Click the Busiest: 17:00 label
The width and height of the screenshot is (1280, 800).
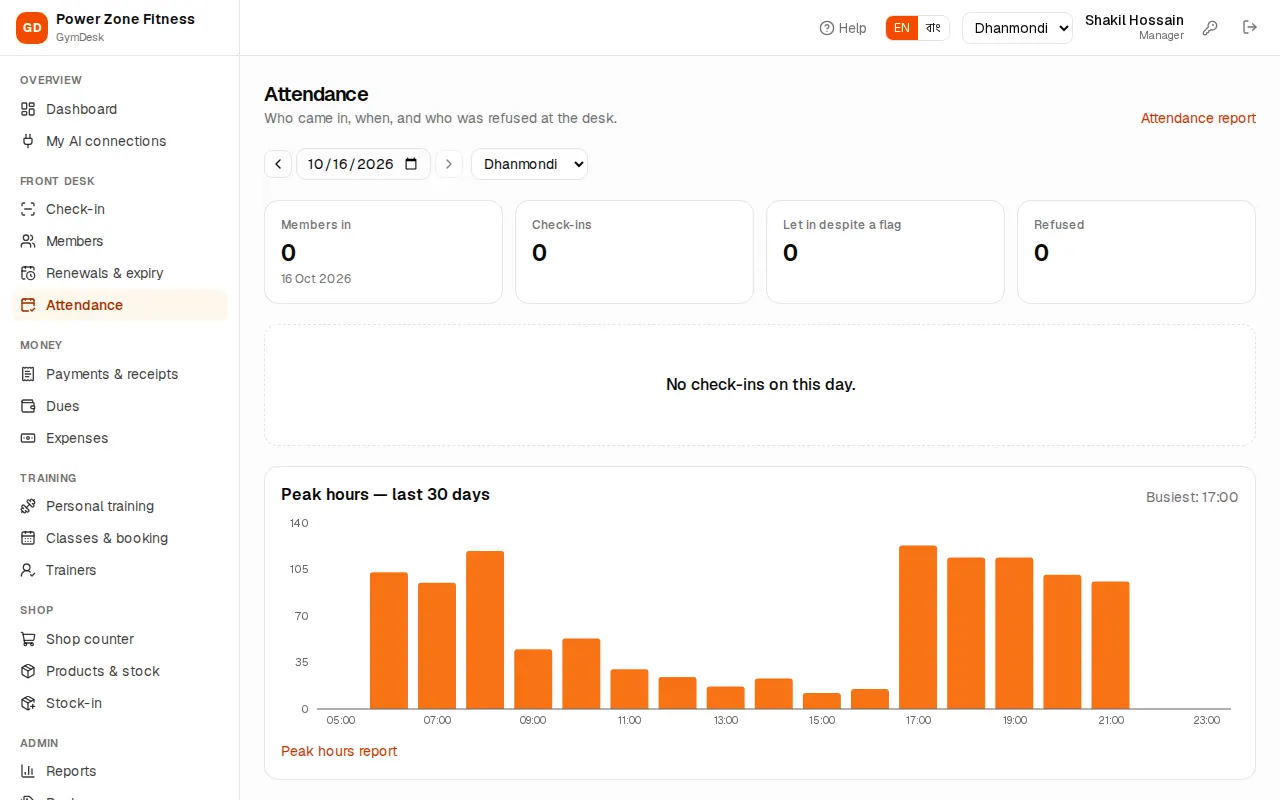click(1192, 497)
